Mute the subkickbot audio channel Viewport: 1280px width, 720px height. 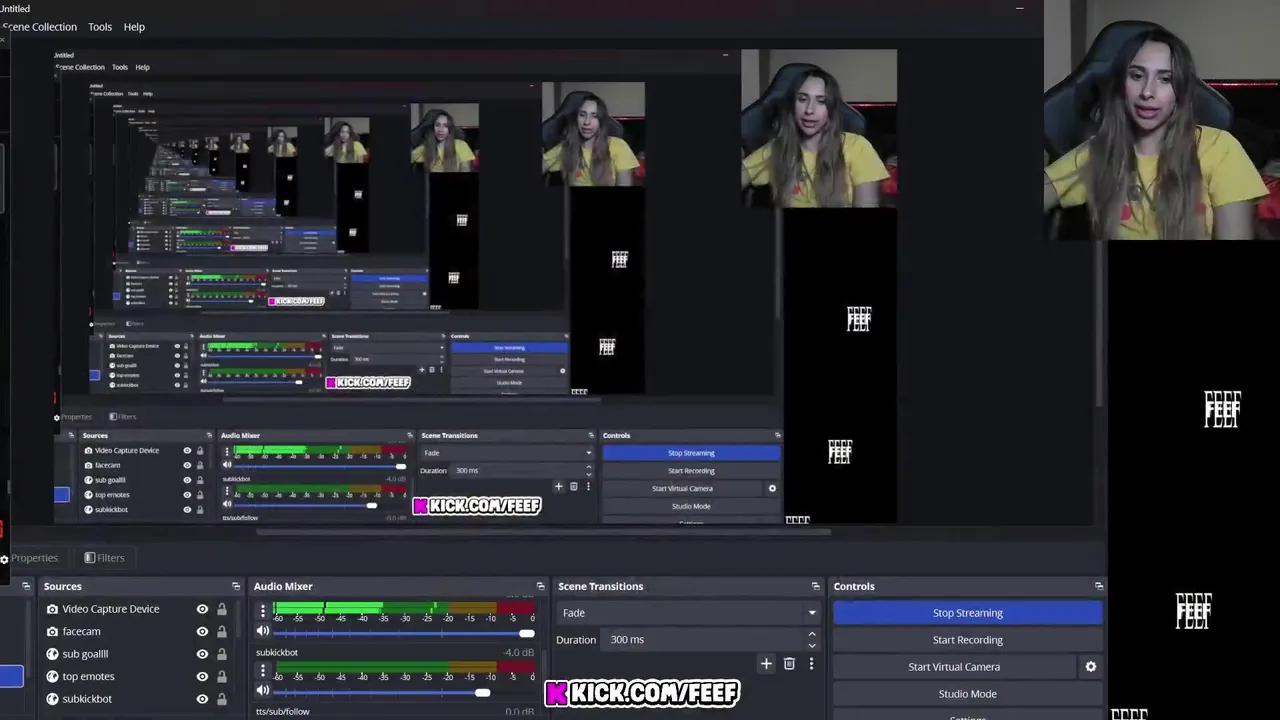(x=263, y=691)
